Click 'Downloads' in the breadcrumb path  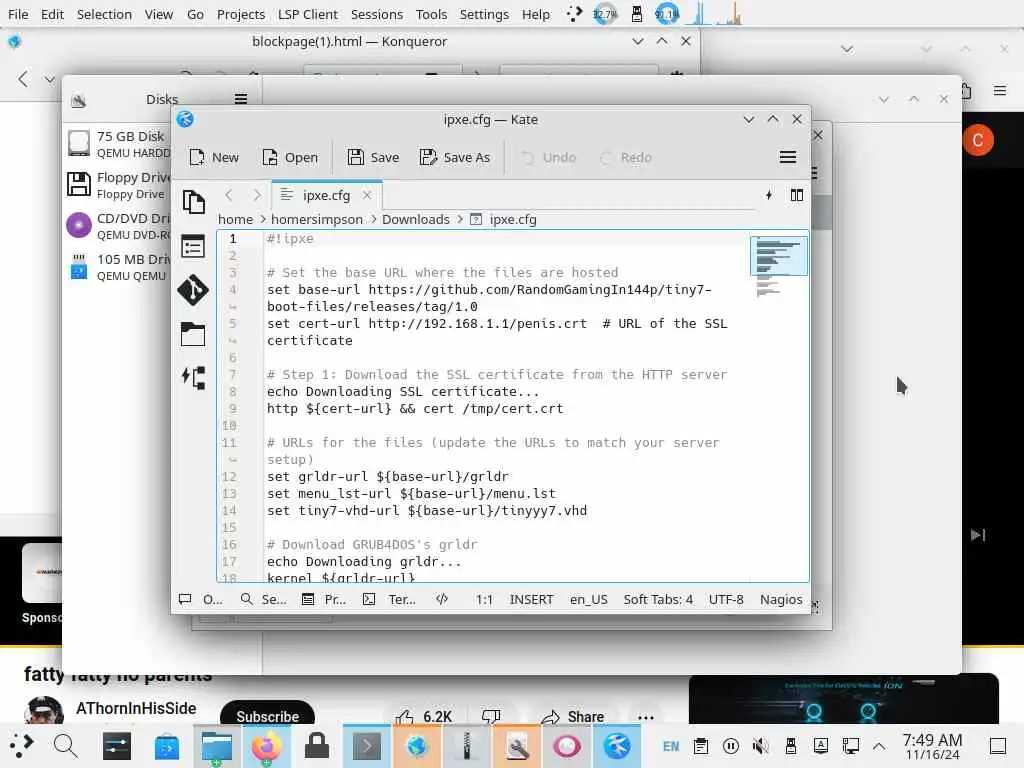[x=415, y=219]
